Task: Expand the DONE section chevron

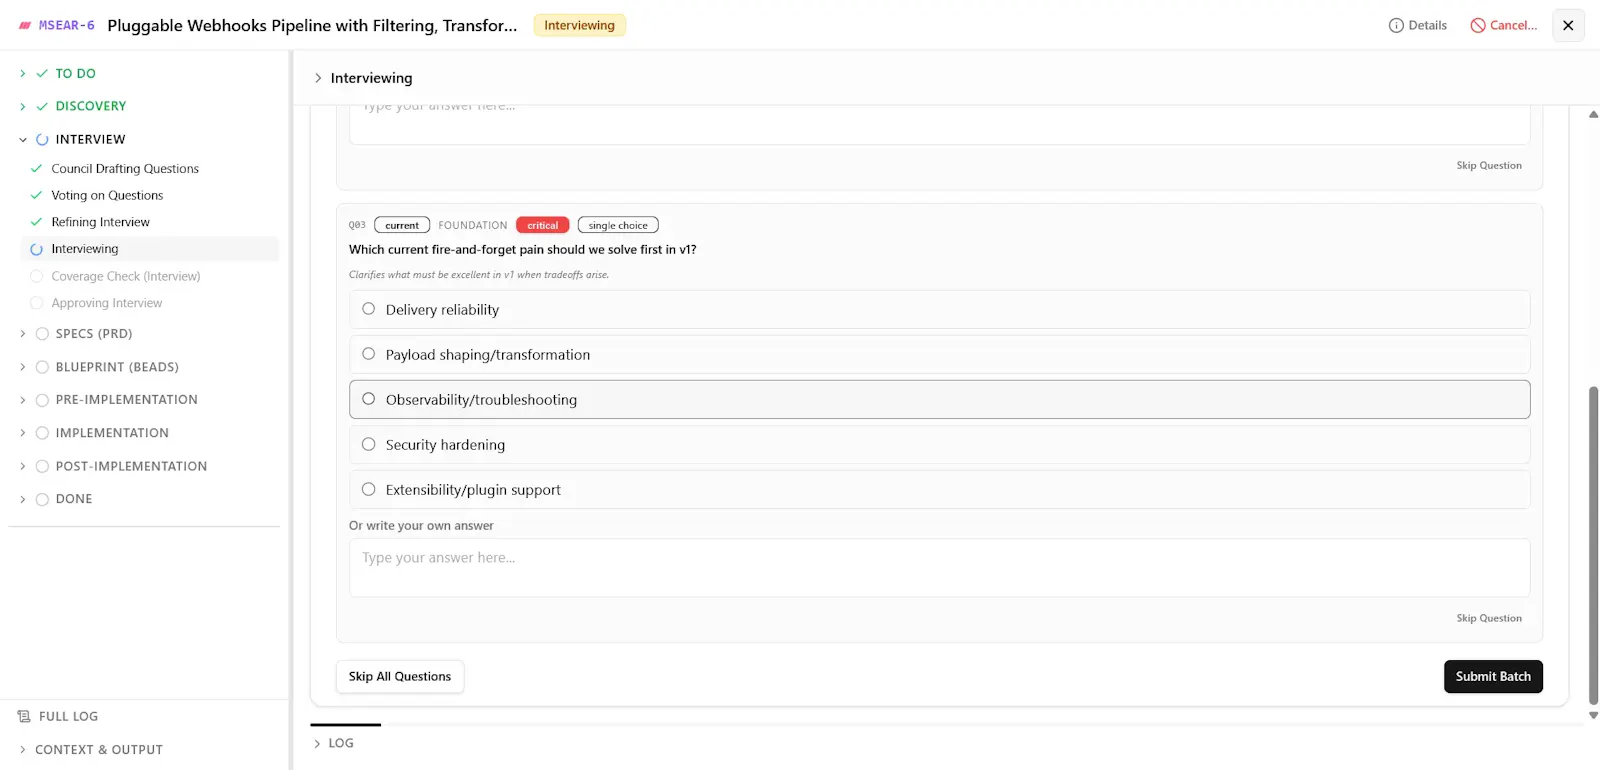Action: 23,499
